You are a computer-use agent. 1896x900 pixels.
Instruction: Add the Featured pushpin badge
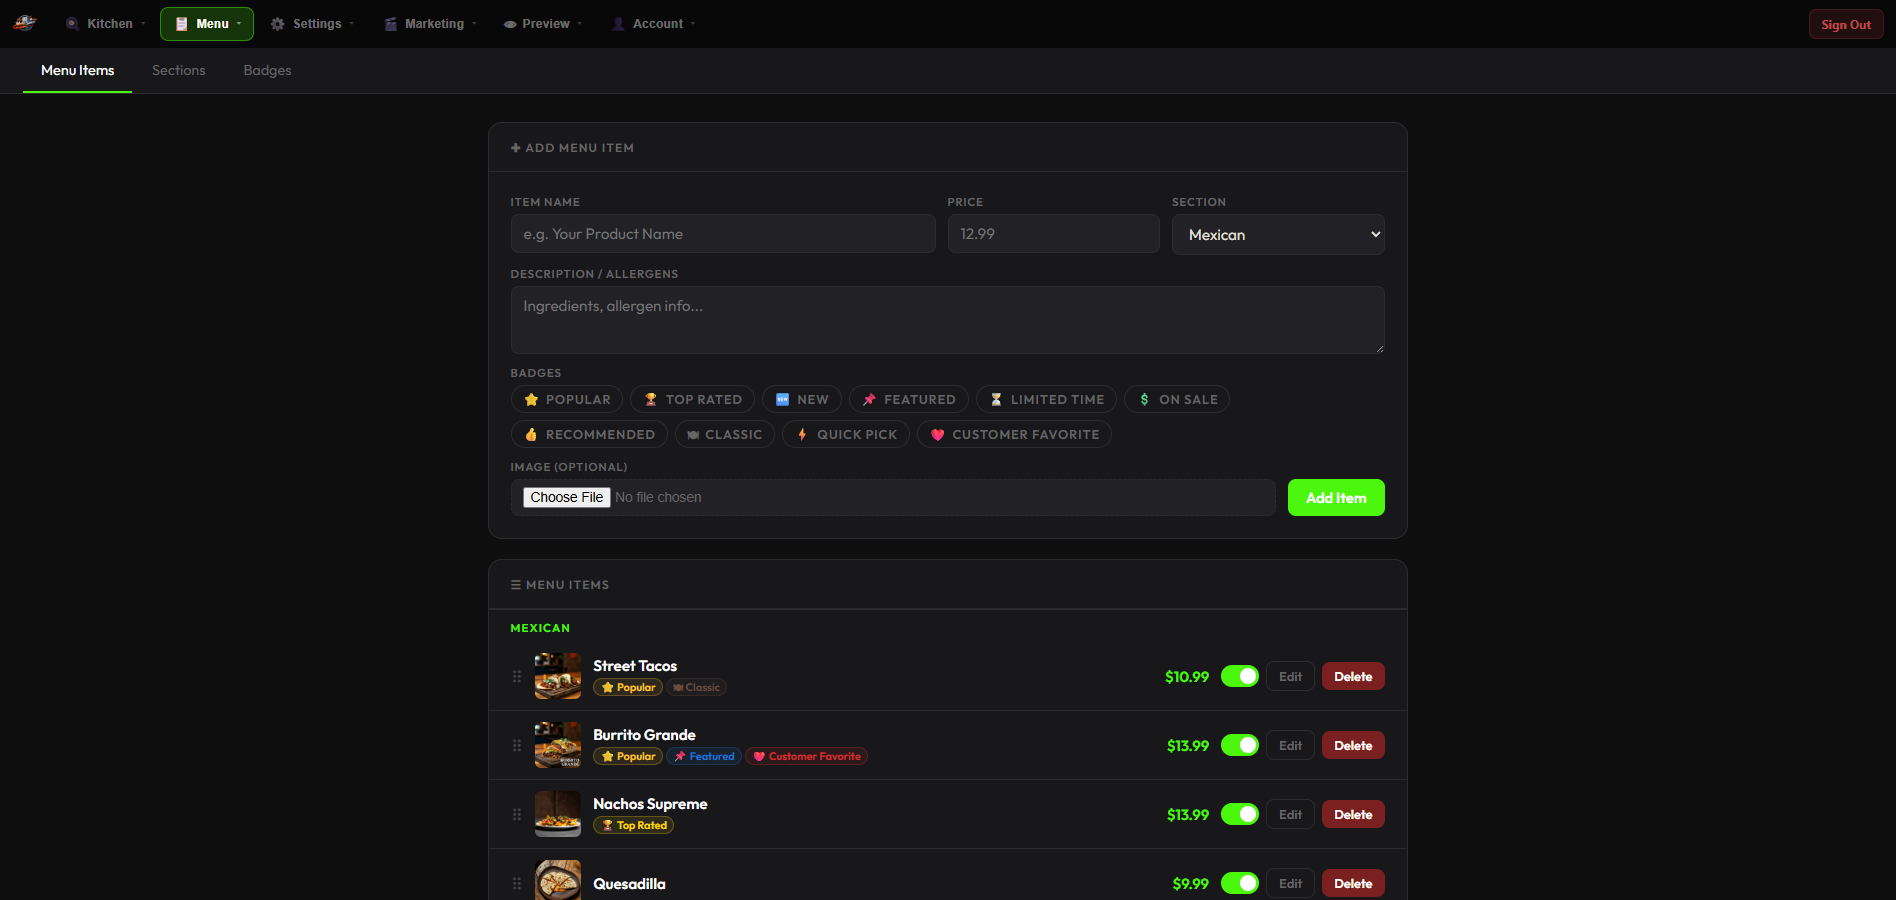click(907, 399)
